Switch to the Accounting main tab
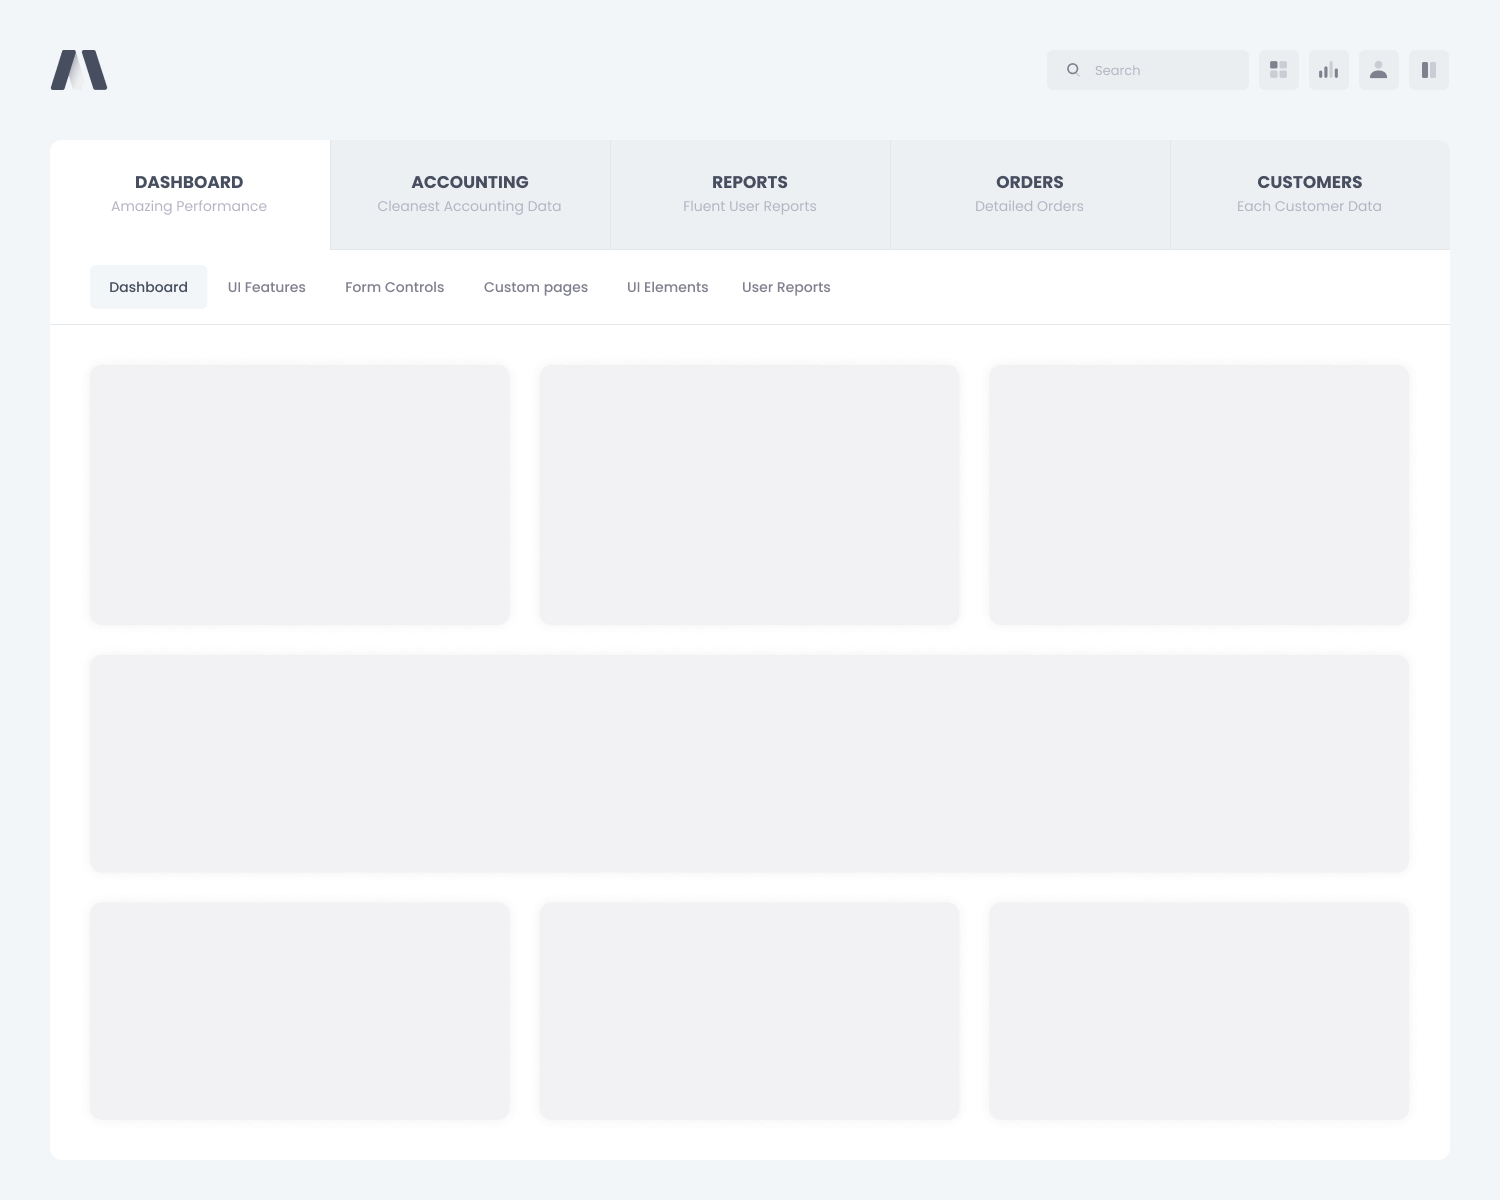This screenshot has height=1200, width=1500. (469, 194)
